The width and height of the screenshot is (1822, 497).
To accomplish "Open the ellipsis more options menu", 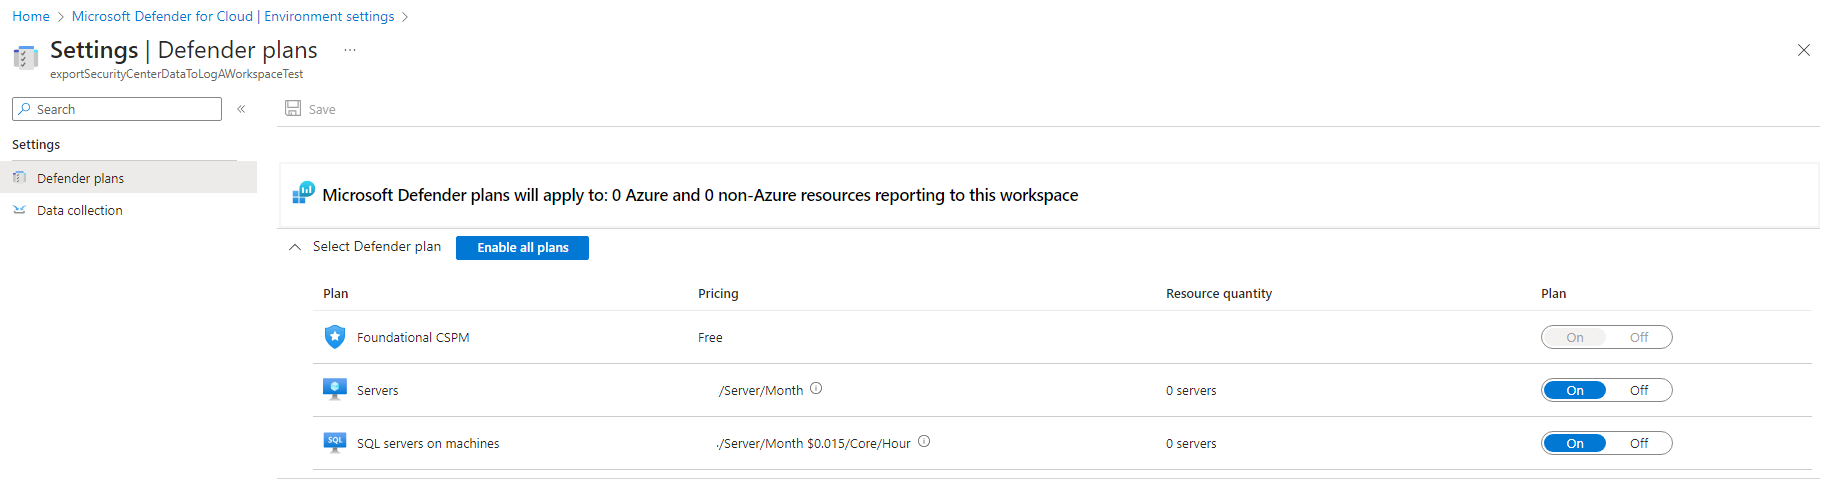I will [350, 50].
